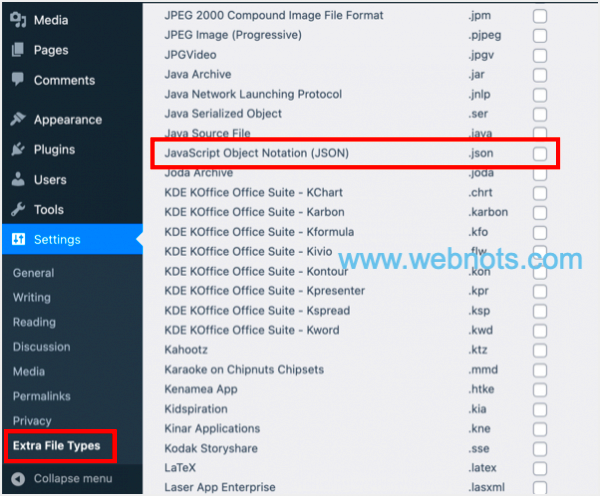
Task: Click the 'Karaoke on Chipnuts Chipsets' text
Action: [244, 369]
